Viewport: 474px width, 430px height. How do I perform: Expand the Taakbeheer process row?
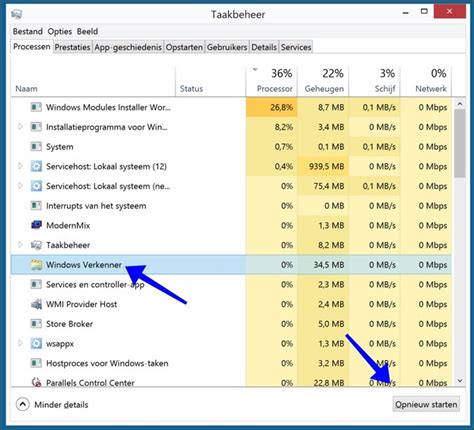tap(20, 245)
